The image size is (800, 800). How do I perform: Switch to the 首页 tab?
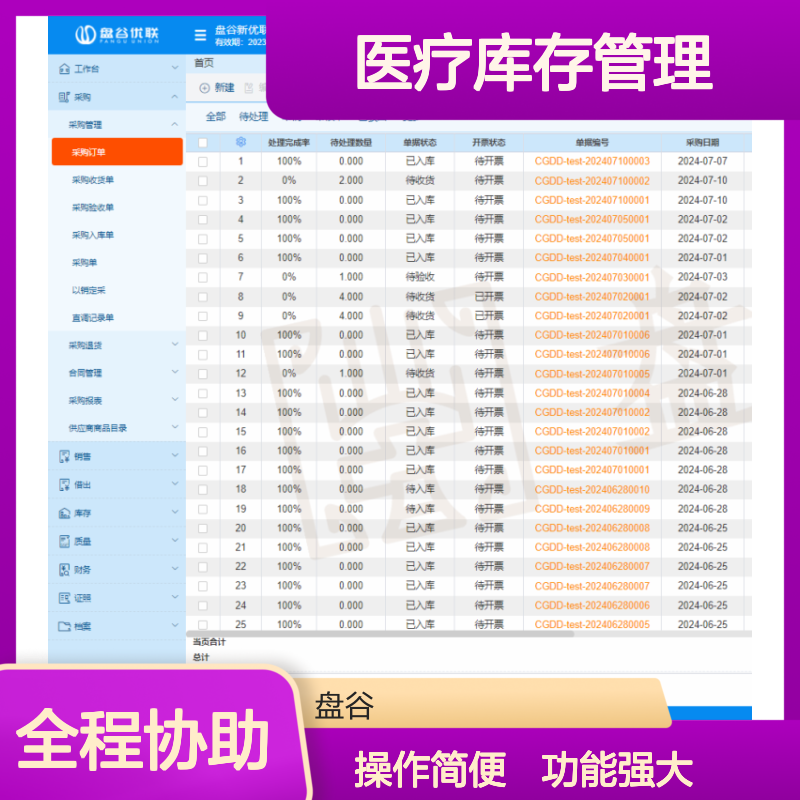point(204,63)
